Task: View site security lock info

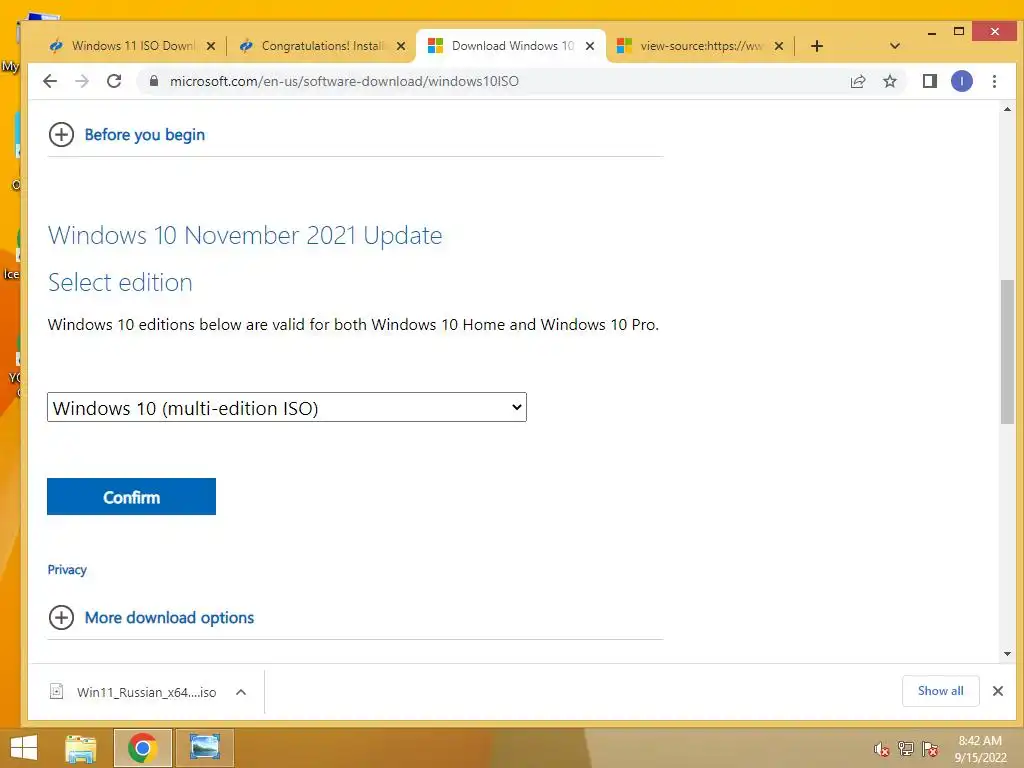Action: 154,81
